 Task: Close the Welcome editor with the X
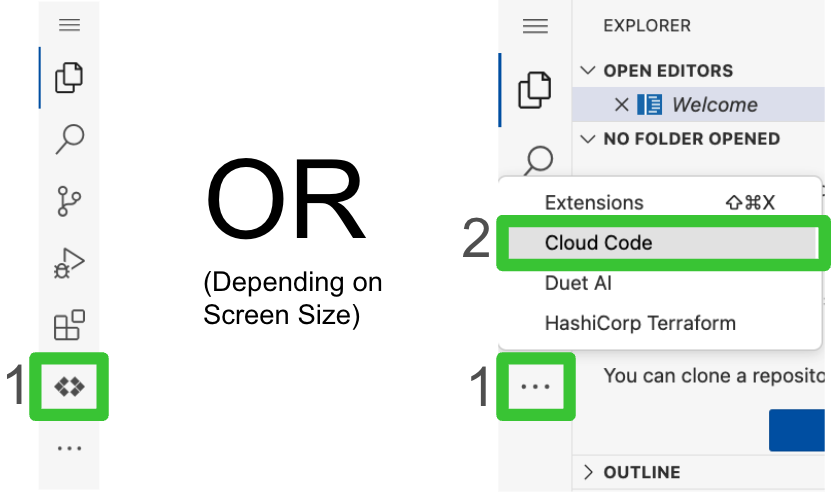tap(621, 105)
